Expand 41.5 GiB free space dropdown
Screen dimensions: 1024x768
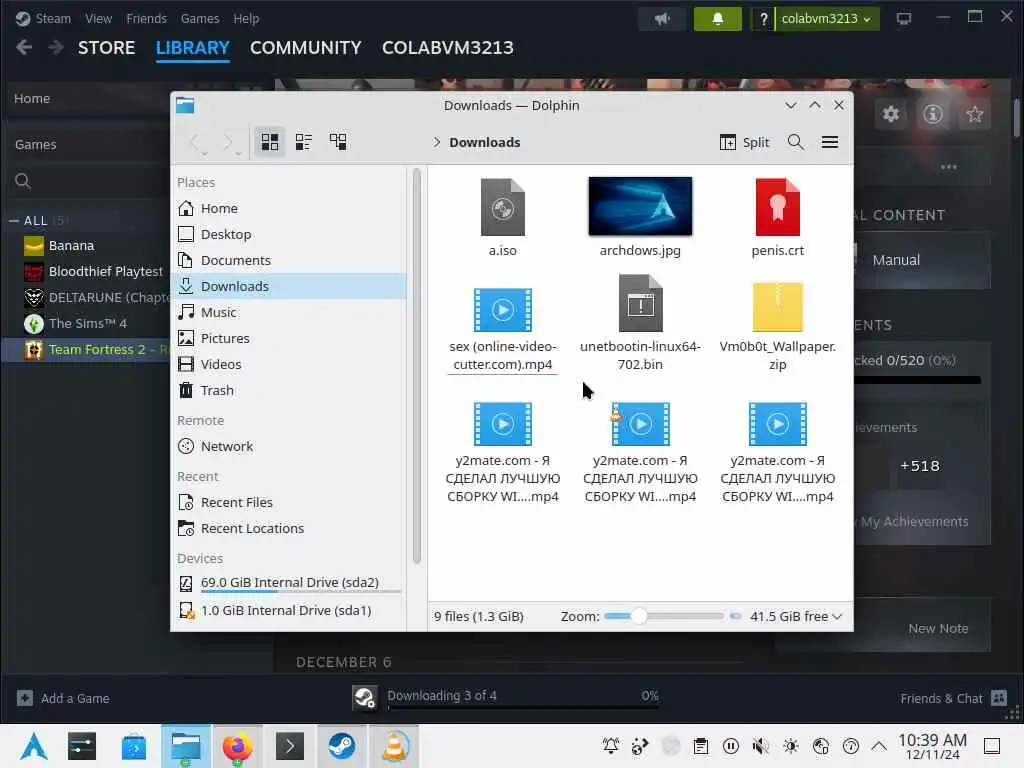(x=795, y=616)
